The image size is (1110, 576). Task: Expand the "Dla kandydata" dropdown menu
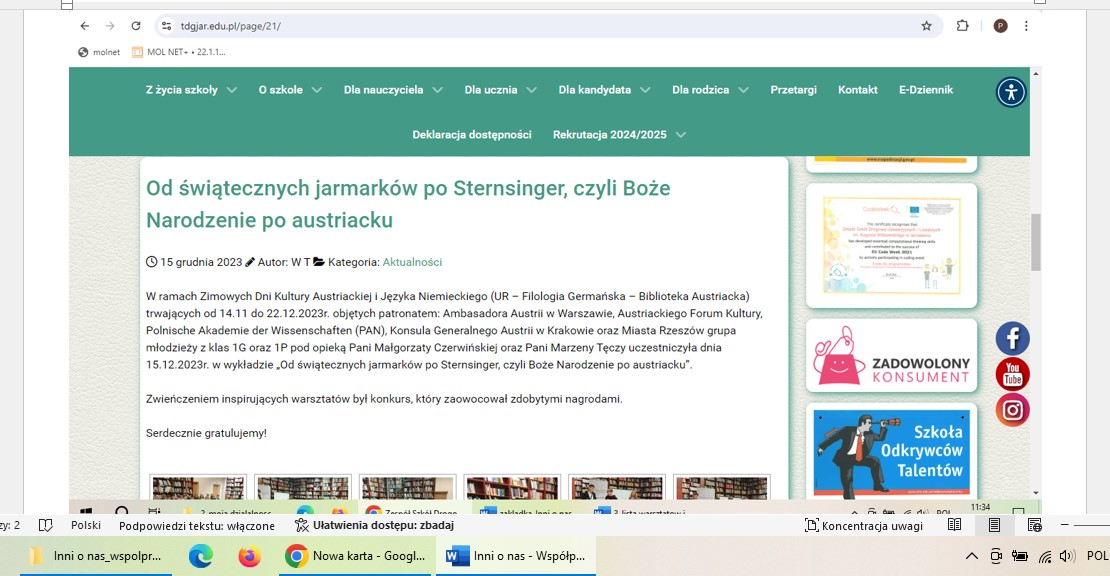click(x=604, y=90)
